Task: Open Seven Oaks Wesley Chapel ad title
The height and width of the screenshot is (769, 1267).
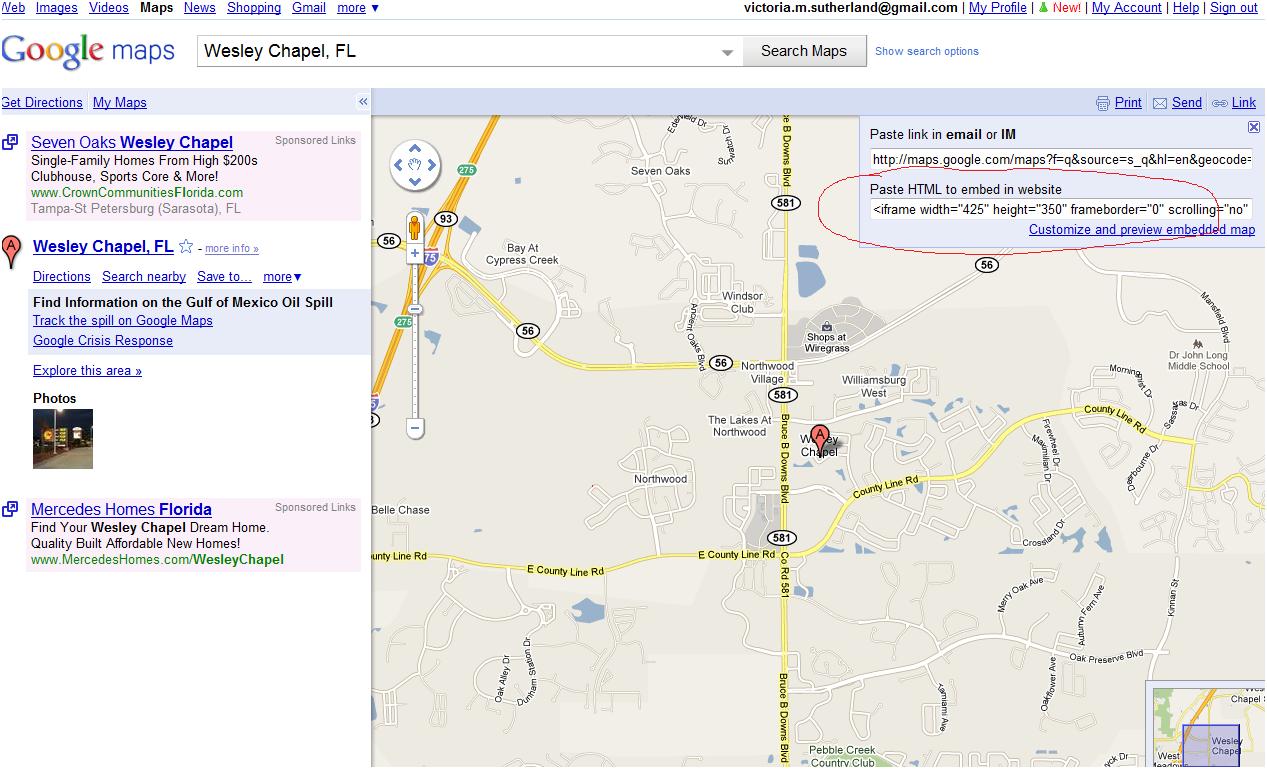Action: [132, 143]
